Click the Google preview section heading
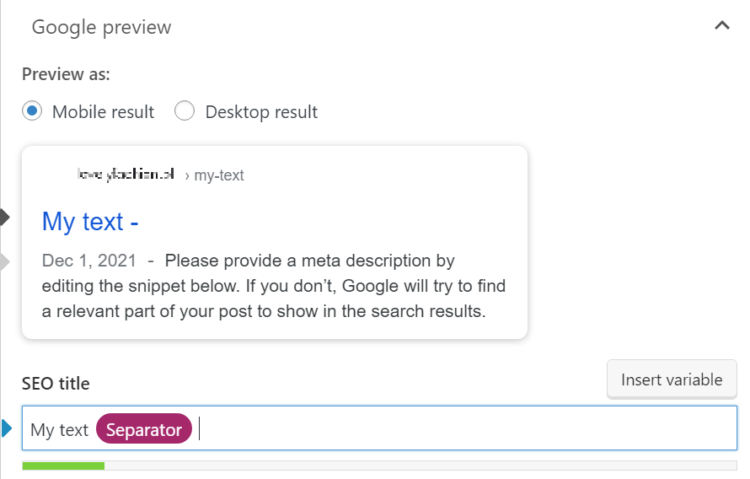This screenshot has height=479, width=750. 101,27
